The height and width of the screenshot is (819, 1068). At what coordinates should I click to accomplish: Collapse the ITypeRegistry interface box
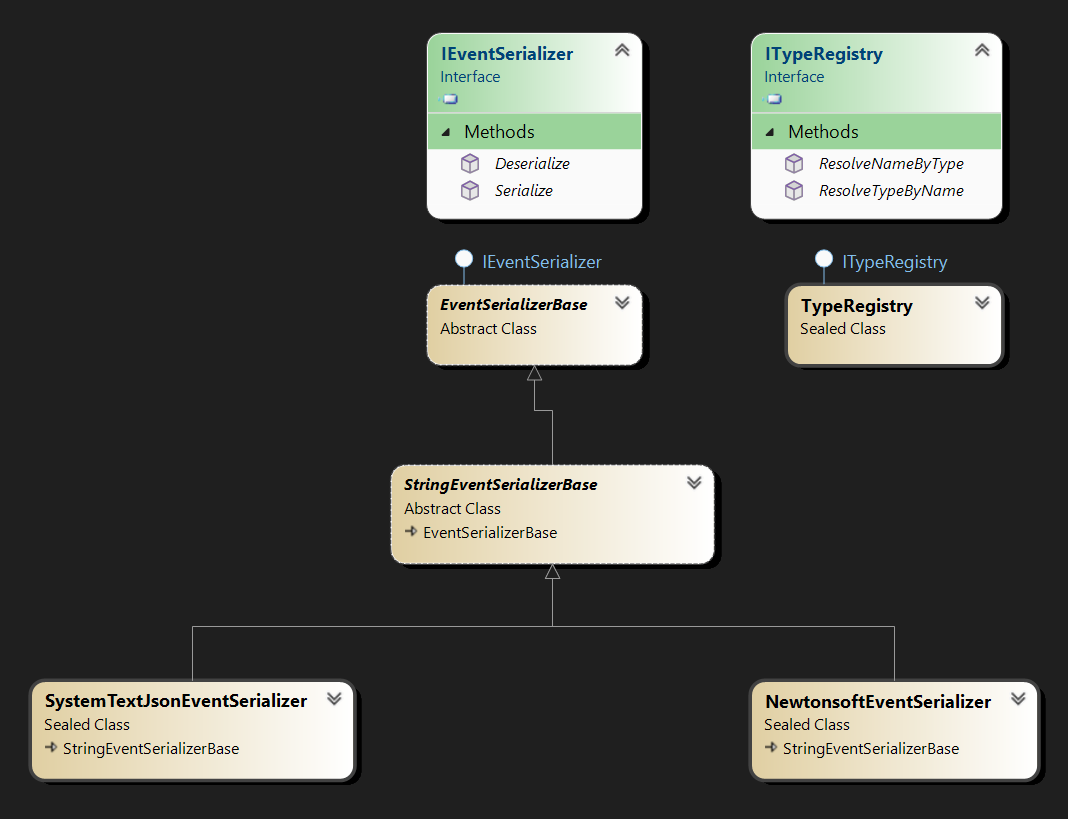[x=981, y=50]
